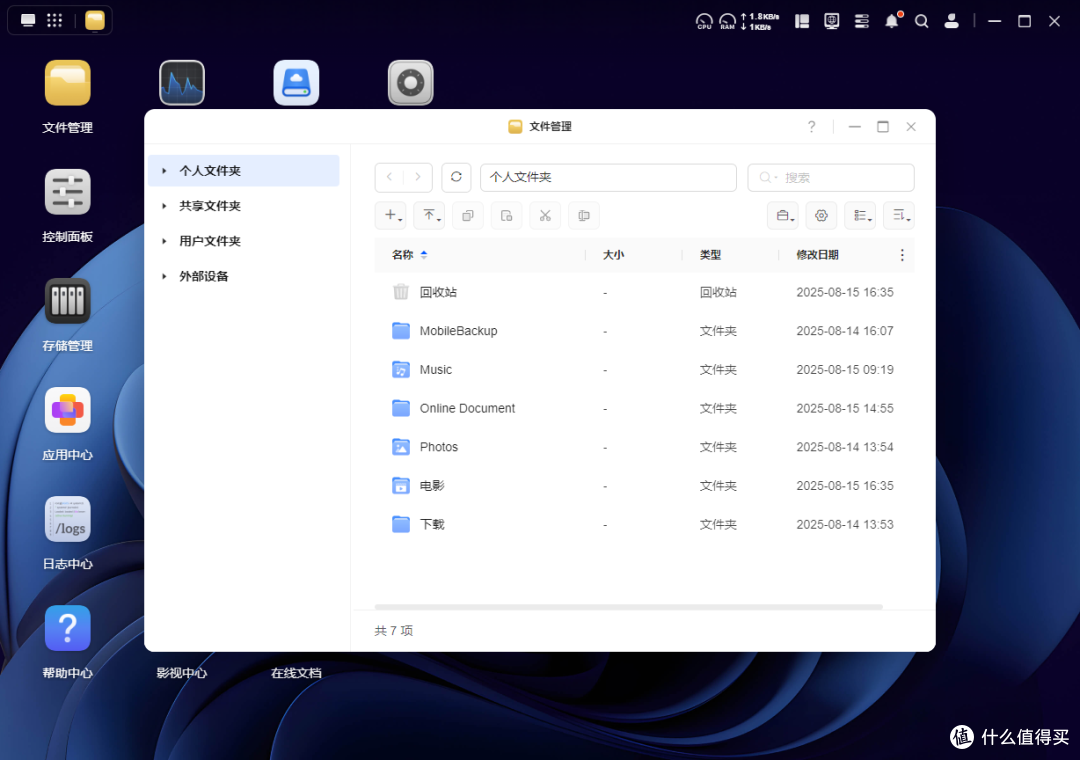Launch 应用中心 from the desktop
The height and width of the screenshot is (760, 1080).
68,410
